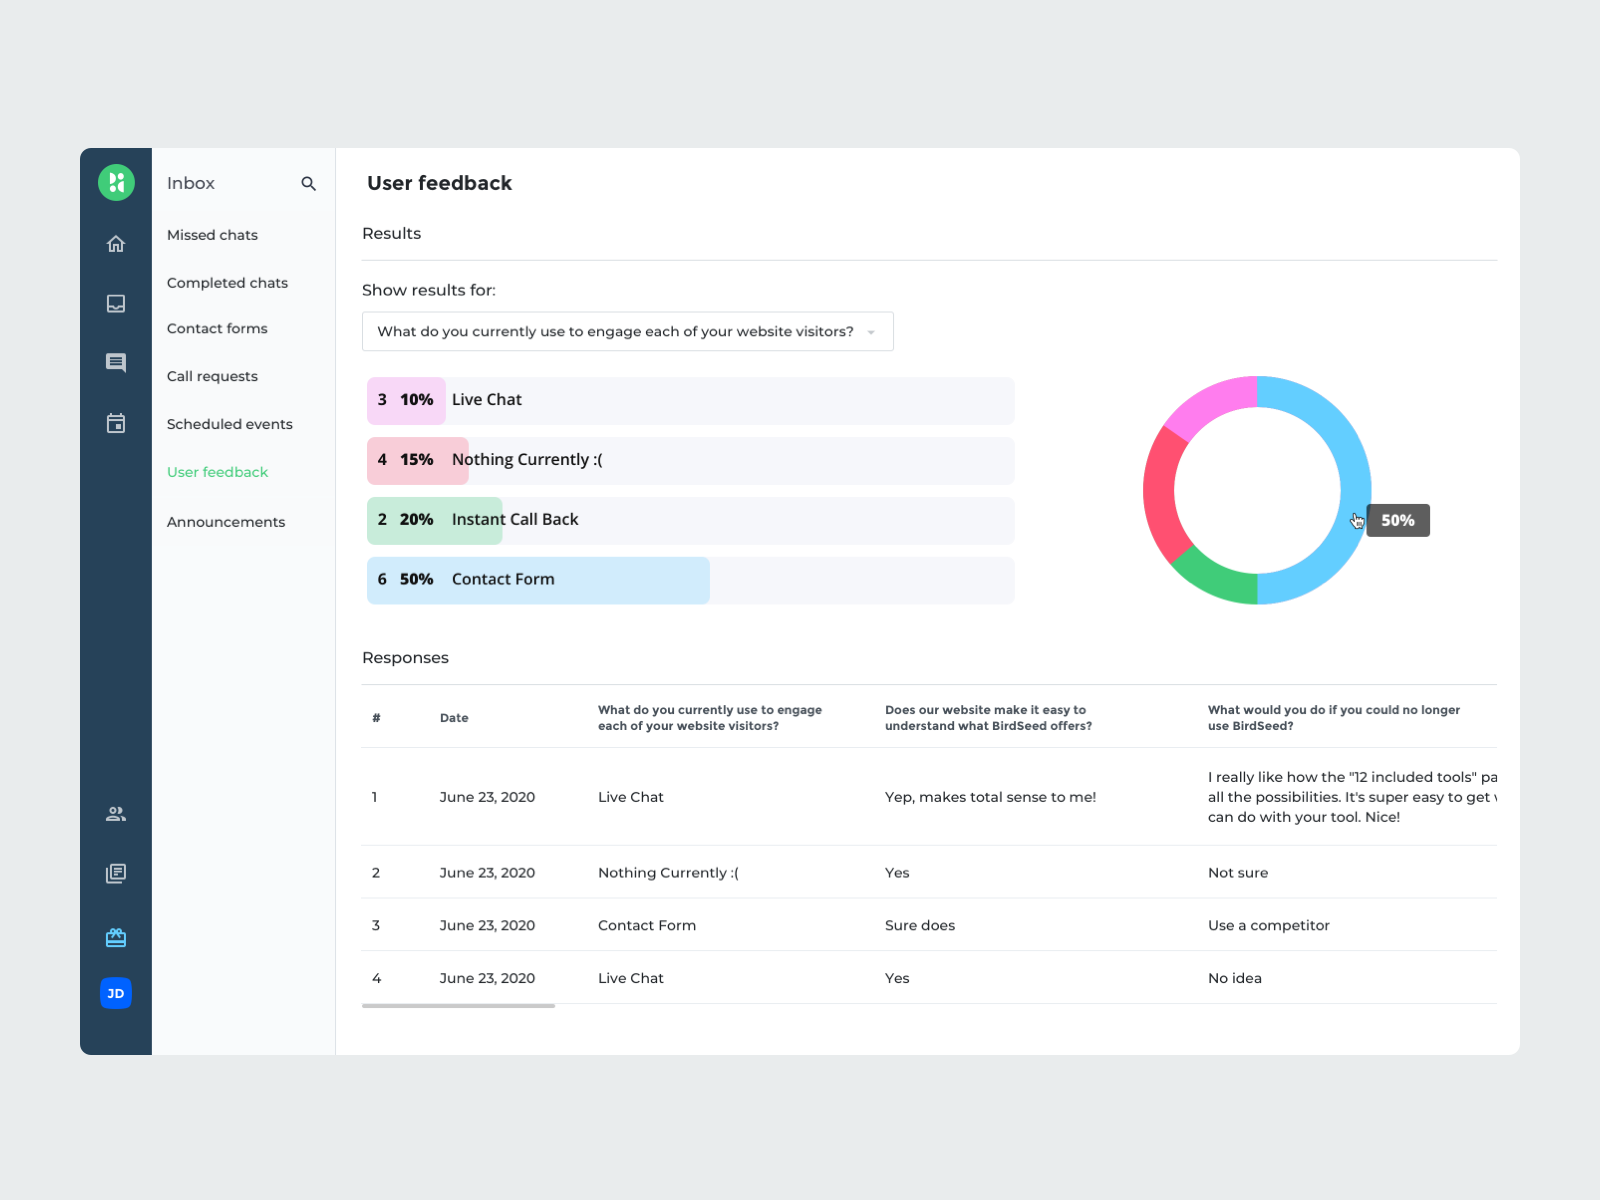Image resolution: width=1600 pixels, height=1200 pixels.
Task: Switch to Completed chats section
Action: click(x=227, y=282)
